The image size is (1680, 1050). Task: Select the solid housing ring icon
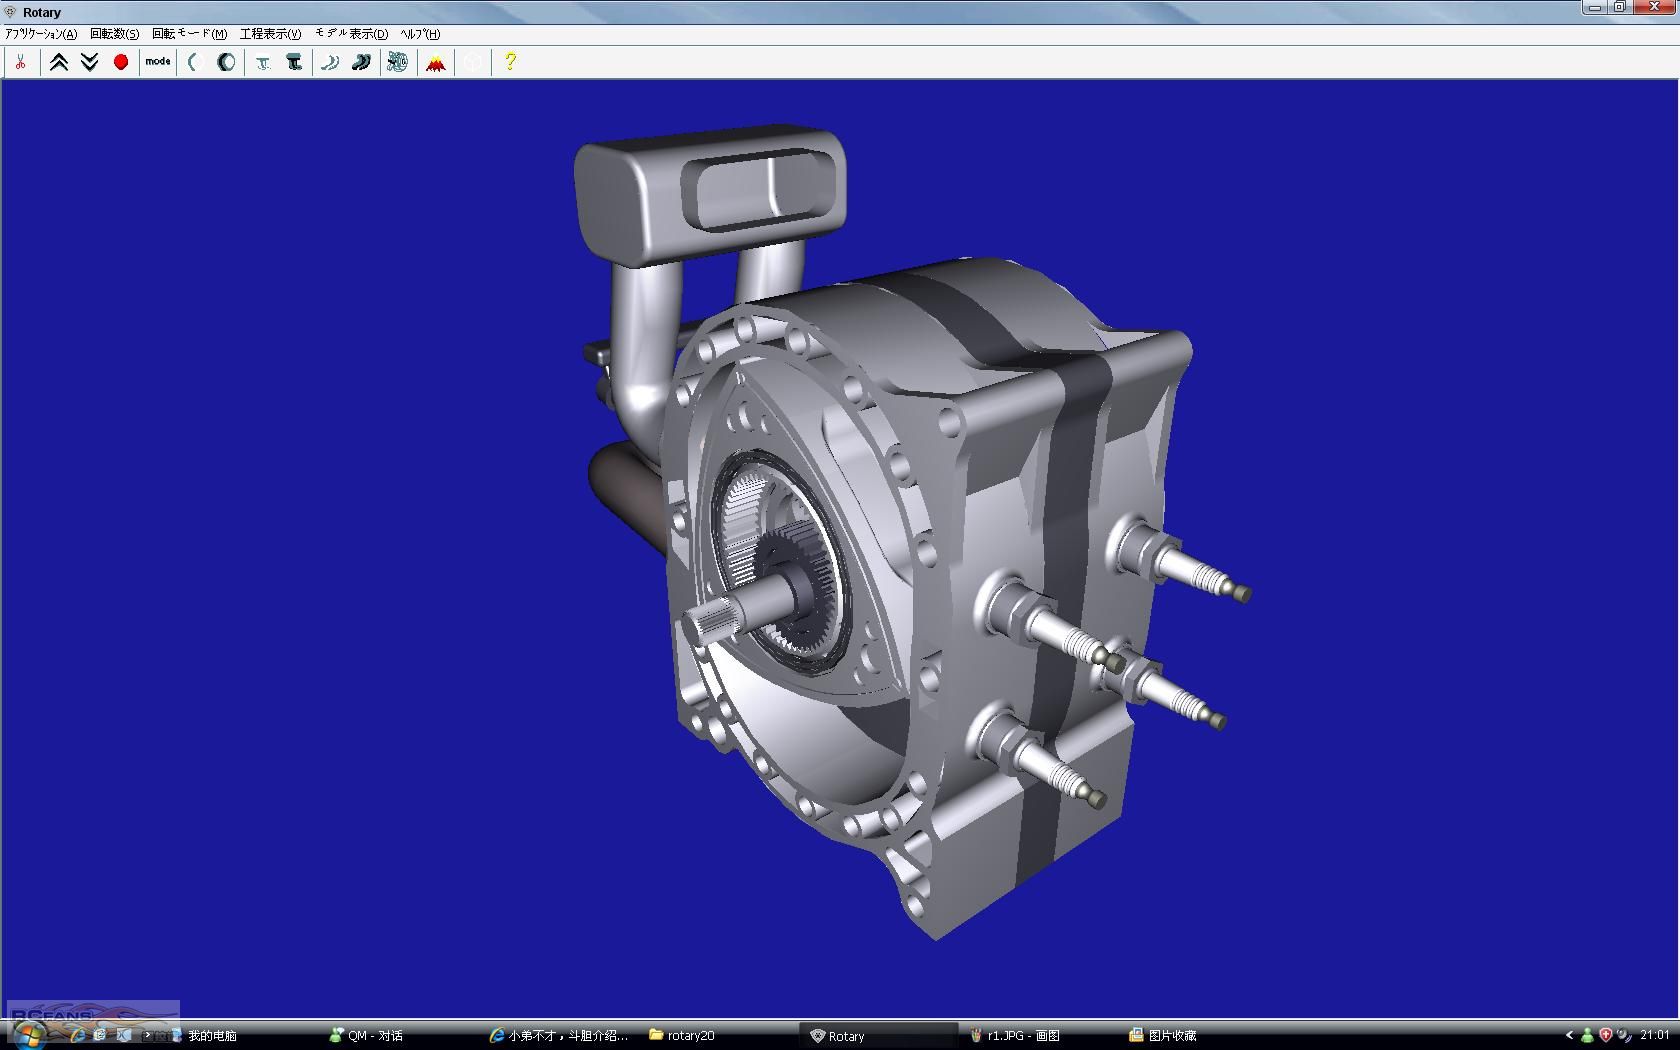coord(226,62)
